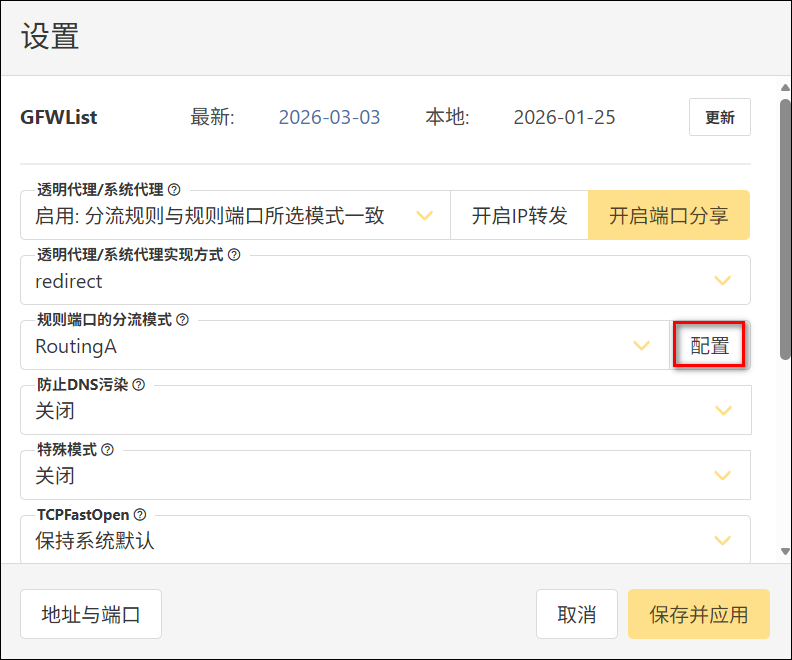Click help icon beside 透明代理/系统代理 label
Screen dimensions: 792x660
(x=174, y=189)
